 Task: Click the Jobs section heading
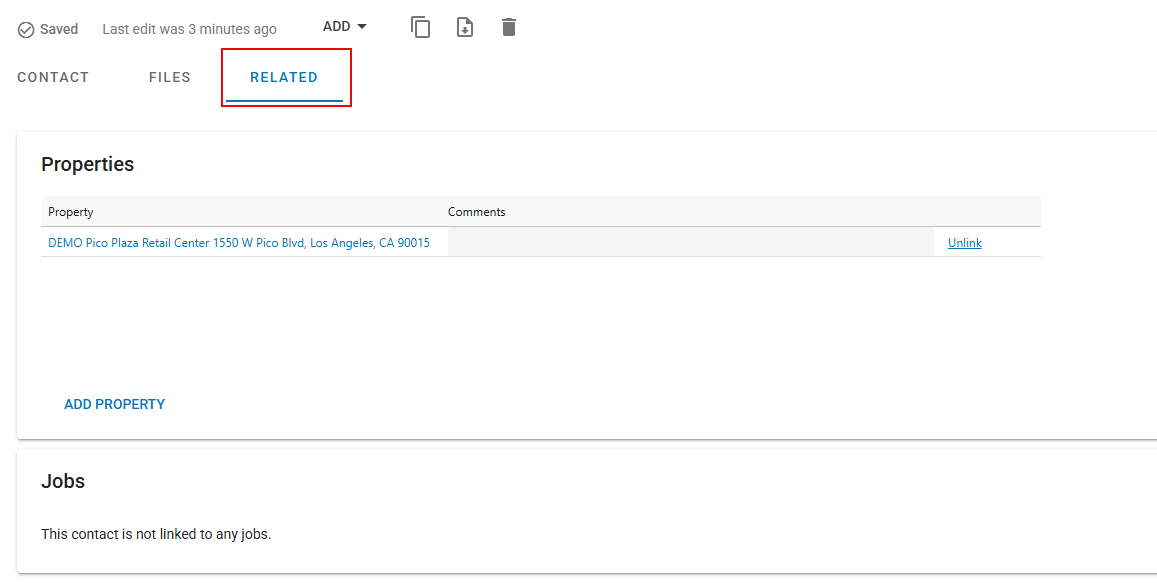click(x=63, y=481)
